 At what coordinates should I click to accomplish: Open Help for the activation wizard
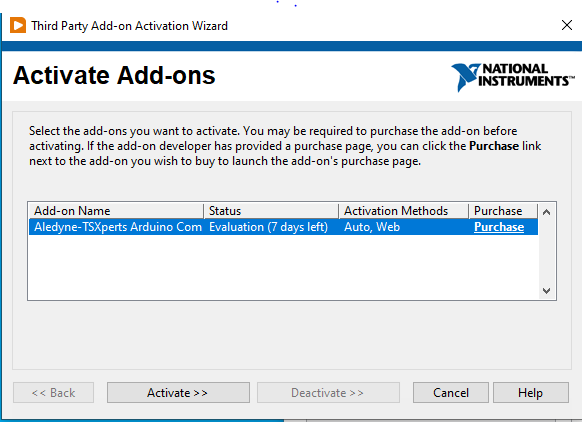tap(531, 393)
